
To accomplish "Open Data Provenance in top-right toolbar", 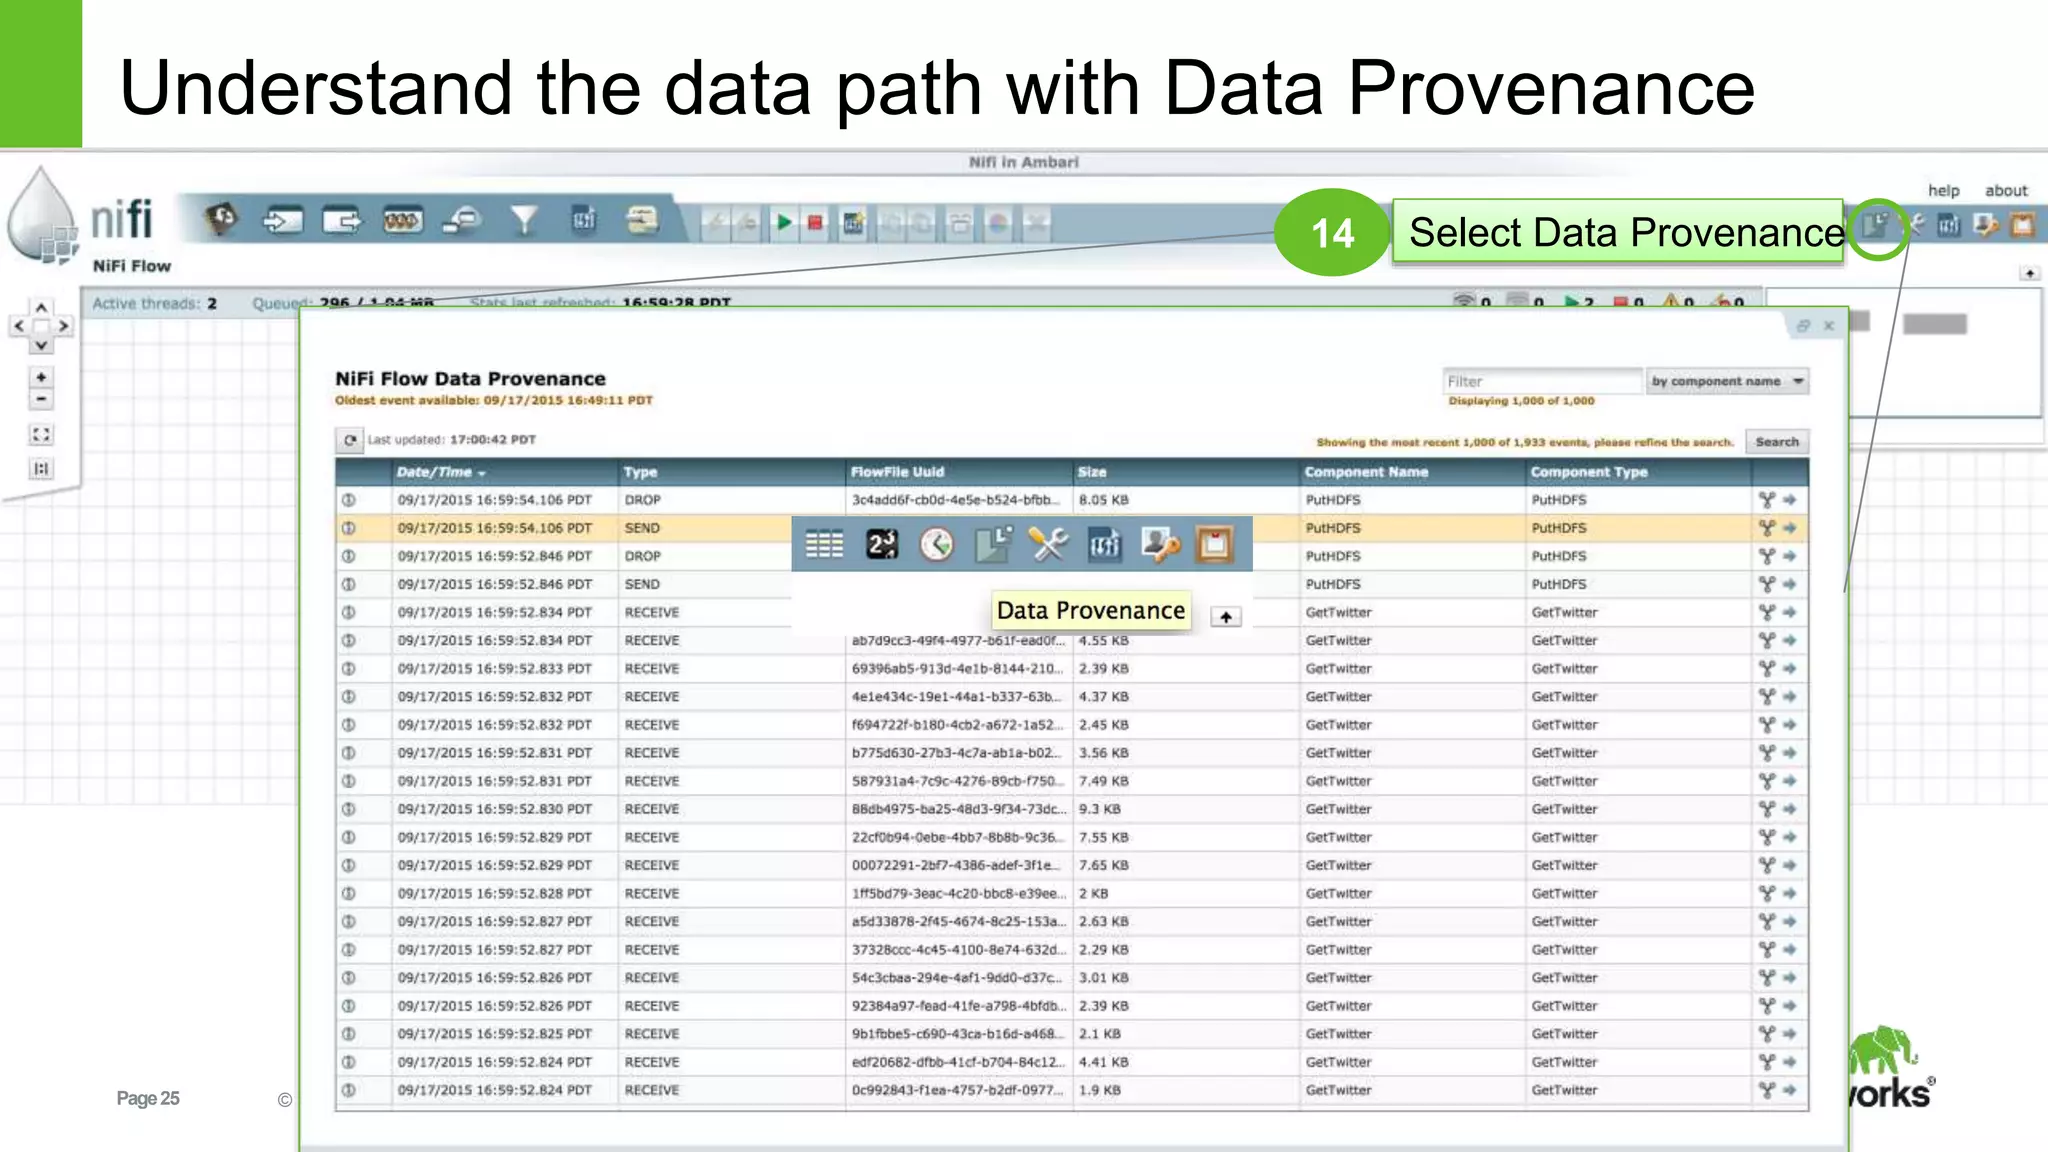I will tap(1876, 225).
